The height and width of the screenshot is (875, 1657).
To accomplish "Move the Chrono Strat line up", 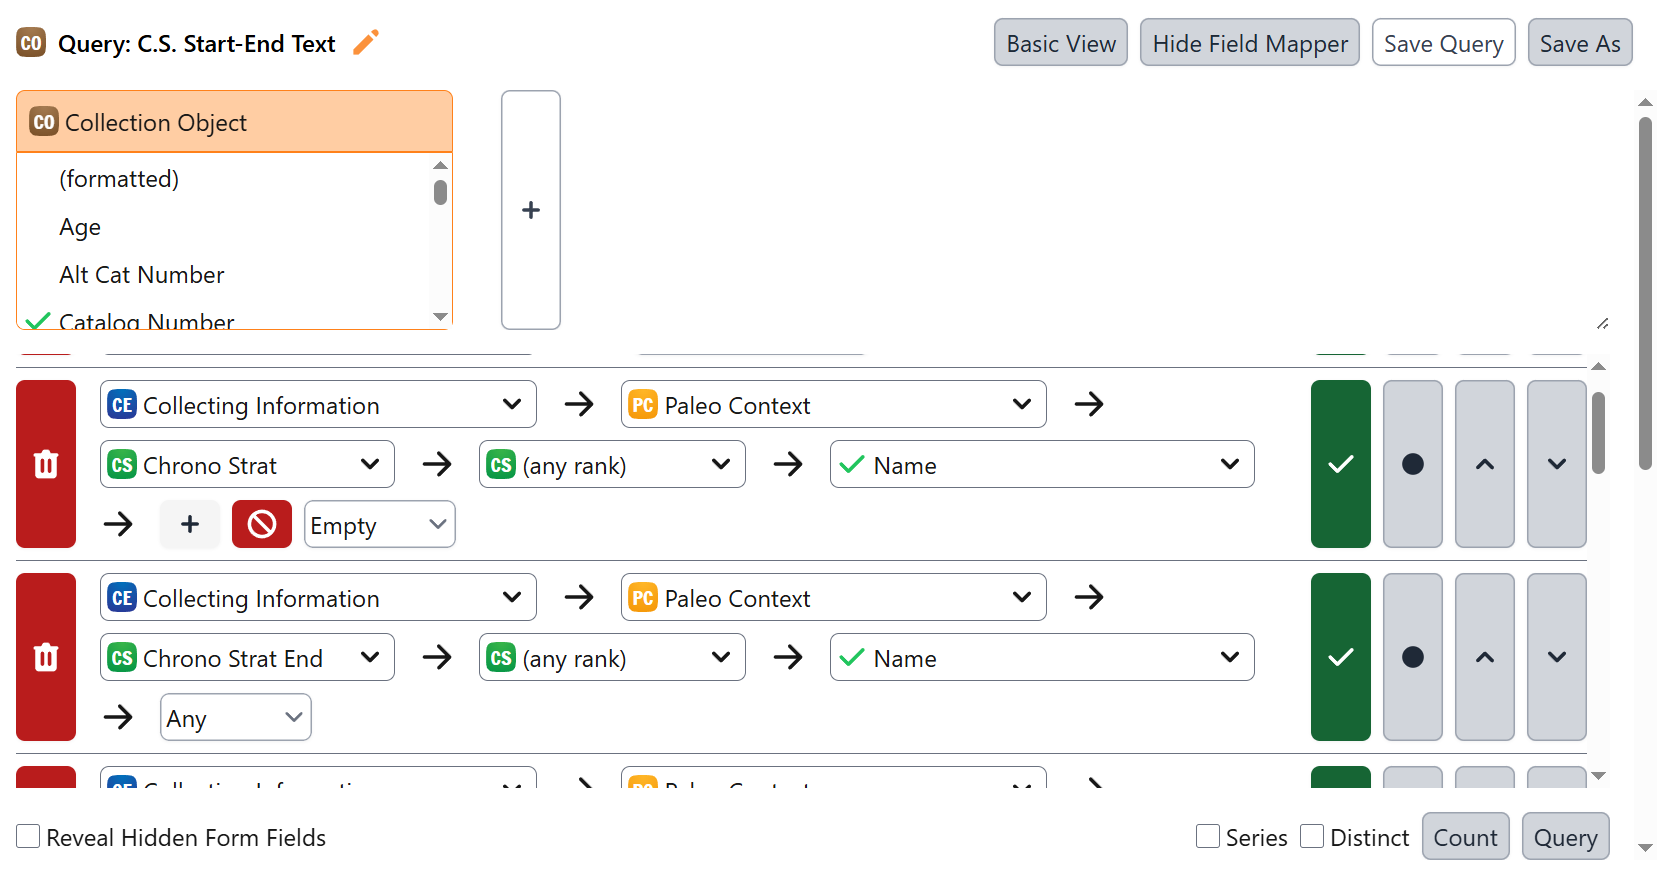I will (x=1484, y=464).
